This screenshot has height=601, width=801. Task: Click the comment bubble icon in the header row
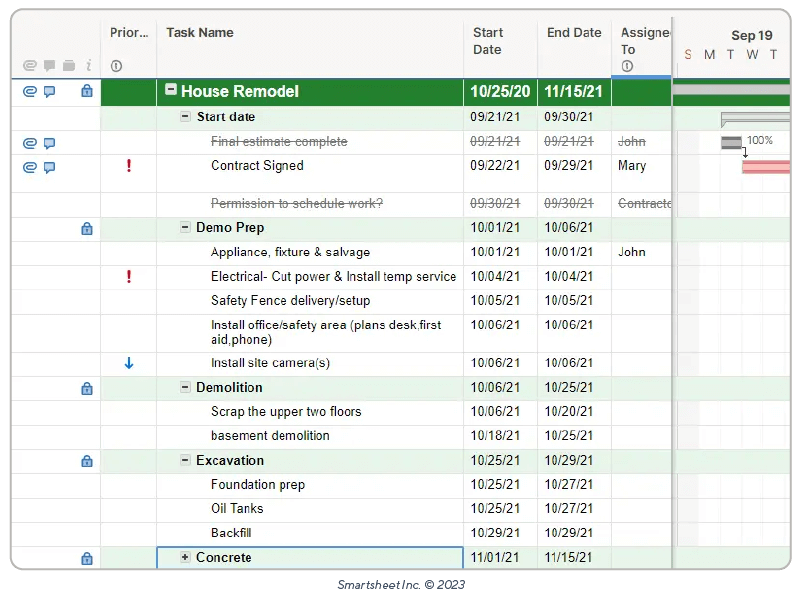(48, 64)
